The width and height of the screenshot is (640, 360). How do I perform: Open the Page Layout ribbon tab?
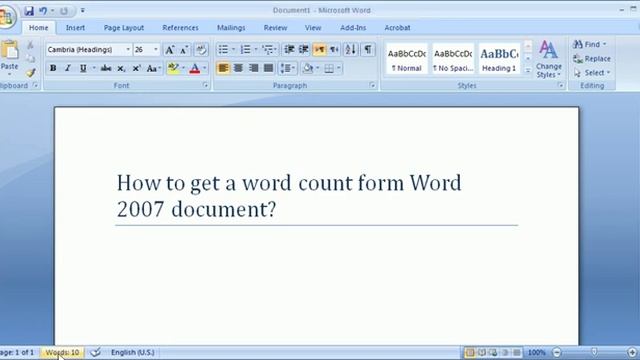coord(124,28)
